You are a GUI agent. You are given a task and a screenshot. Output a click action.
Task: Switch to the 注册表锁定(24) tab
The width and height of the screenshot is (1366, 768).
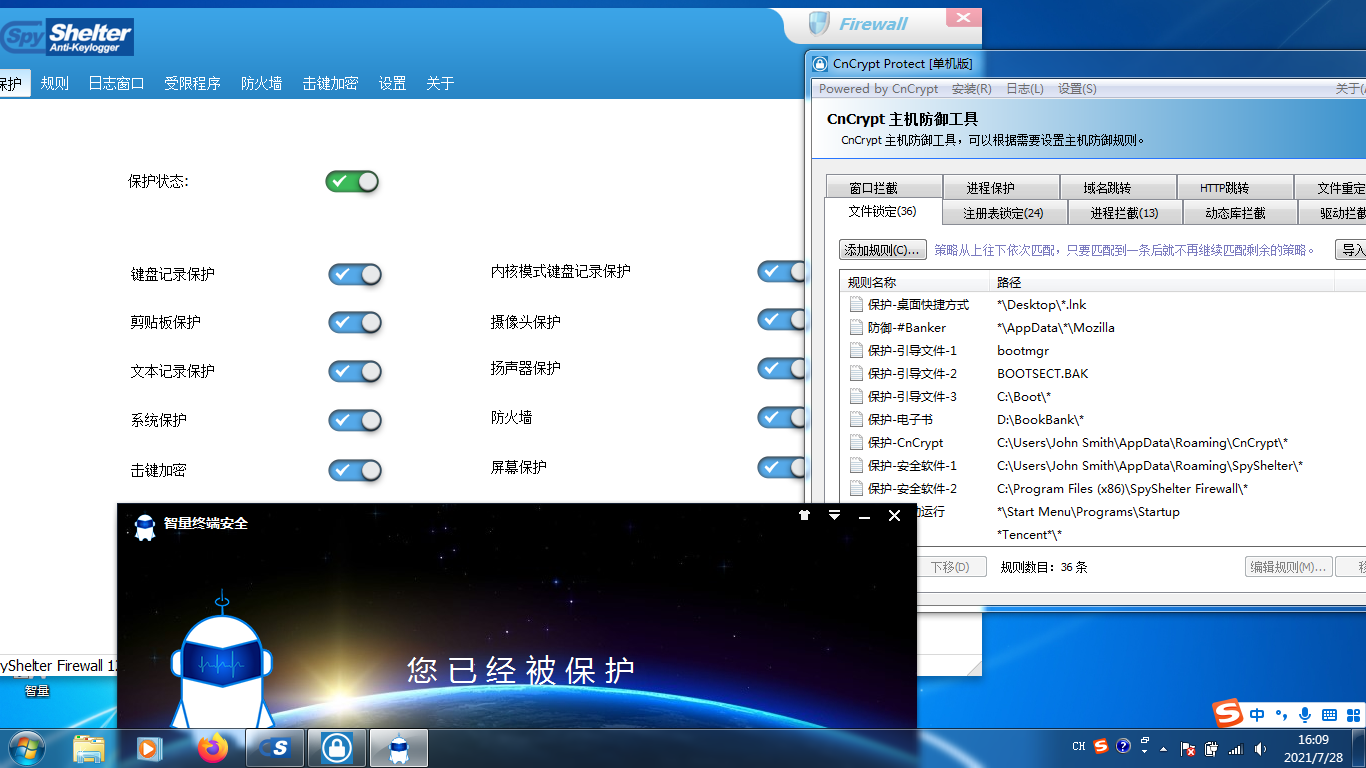point(1003,213)
